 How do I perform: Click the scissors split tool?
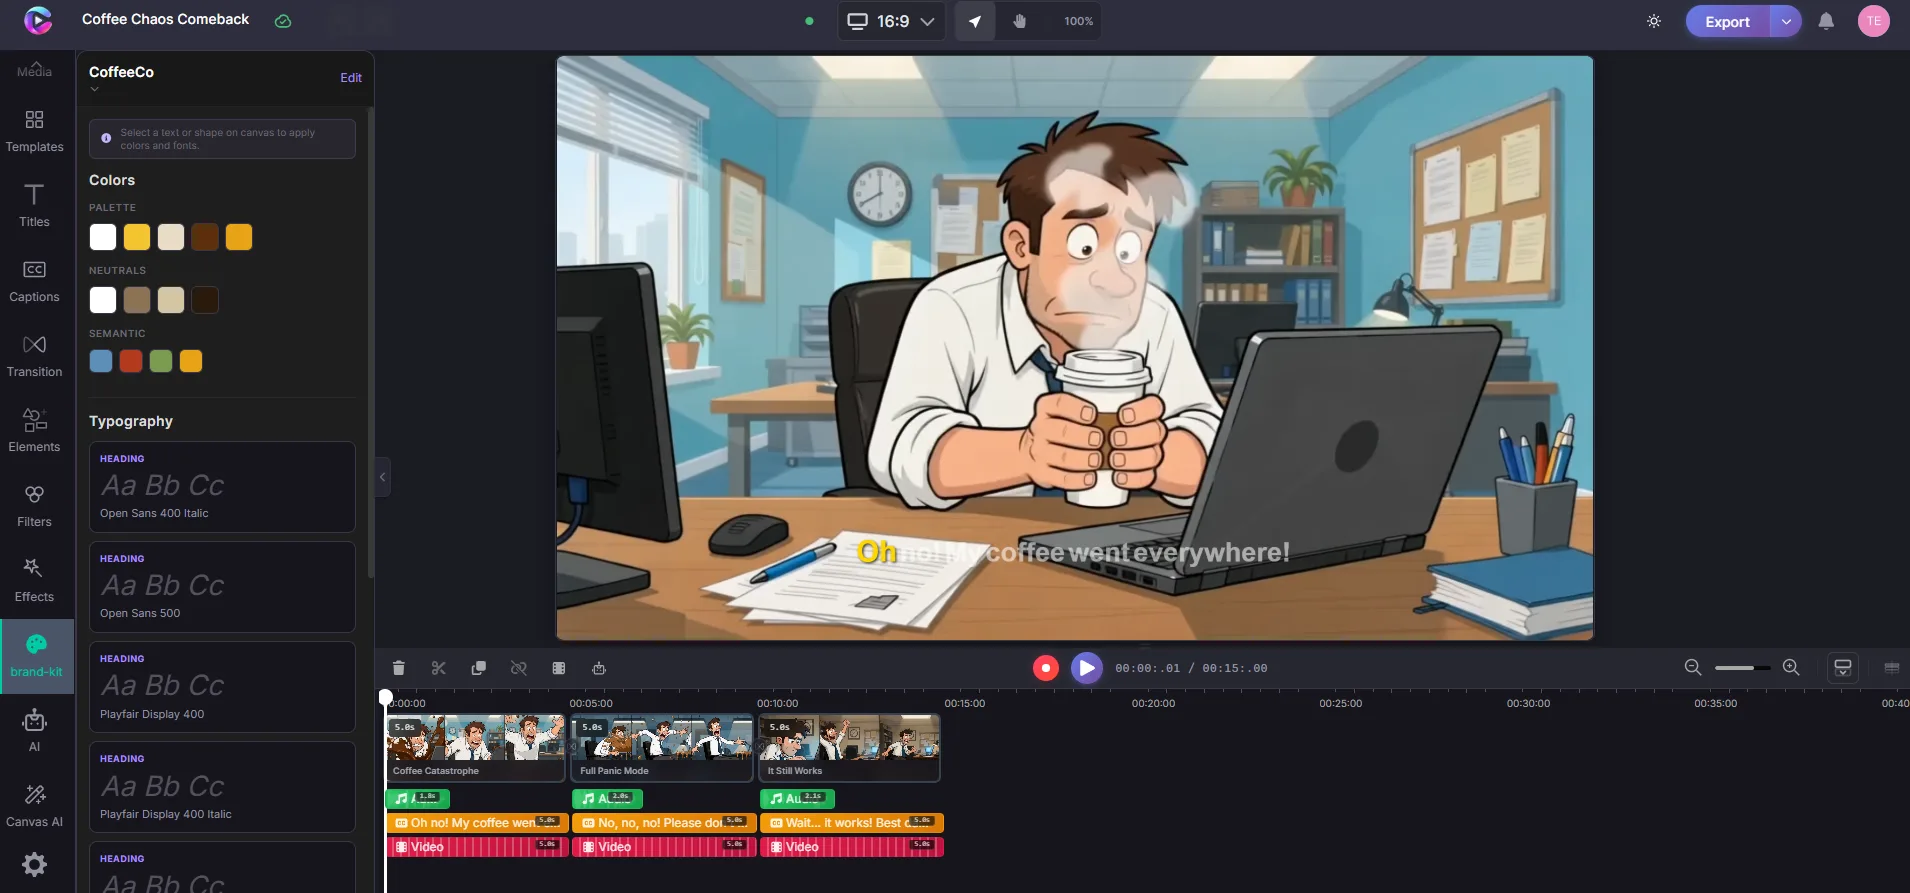click(x=438, y=668)
